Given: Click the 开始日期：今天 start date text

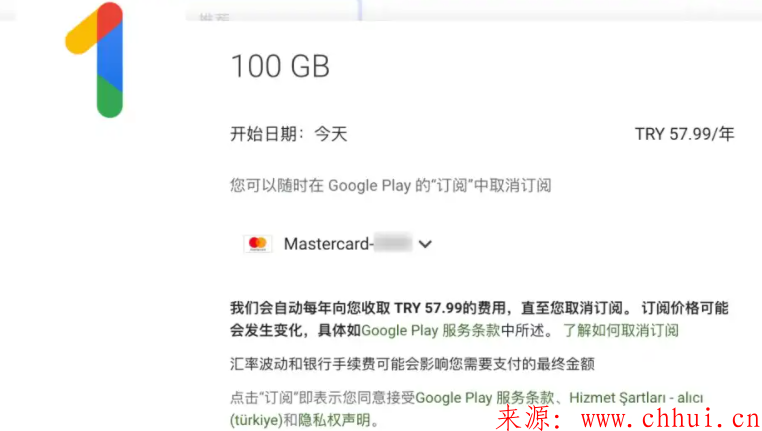Looking at the screenshot, I should [289, 134].
